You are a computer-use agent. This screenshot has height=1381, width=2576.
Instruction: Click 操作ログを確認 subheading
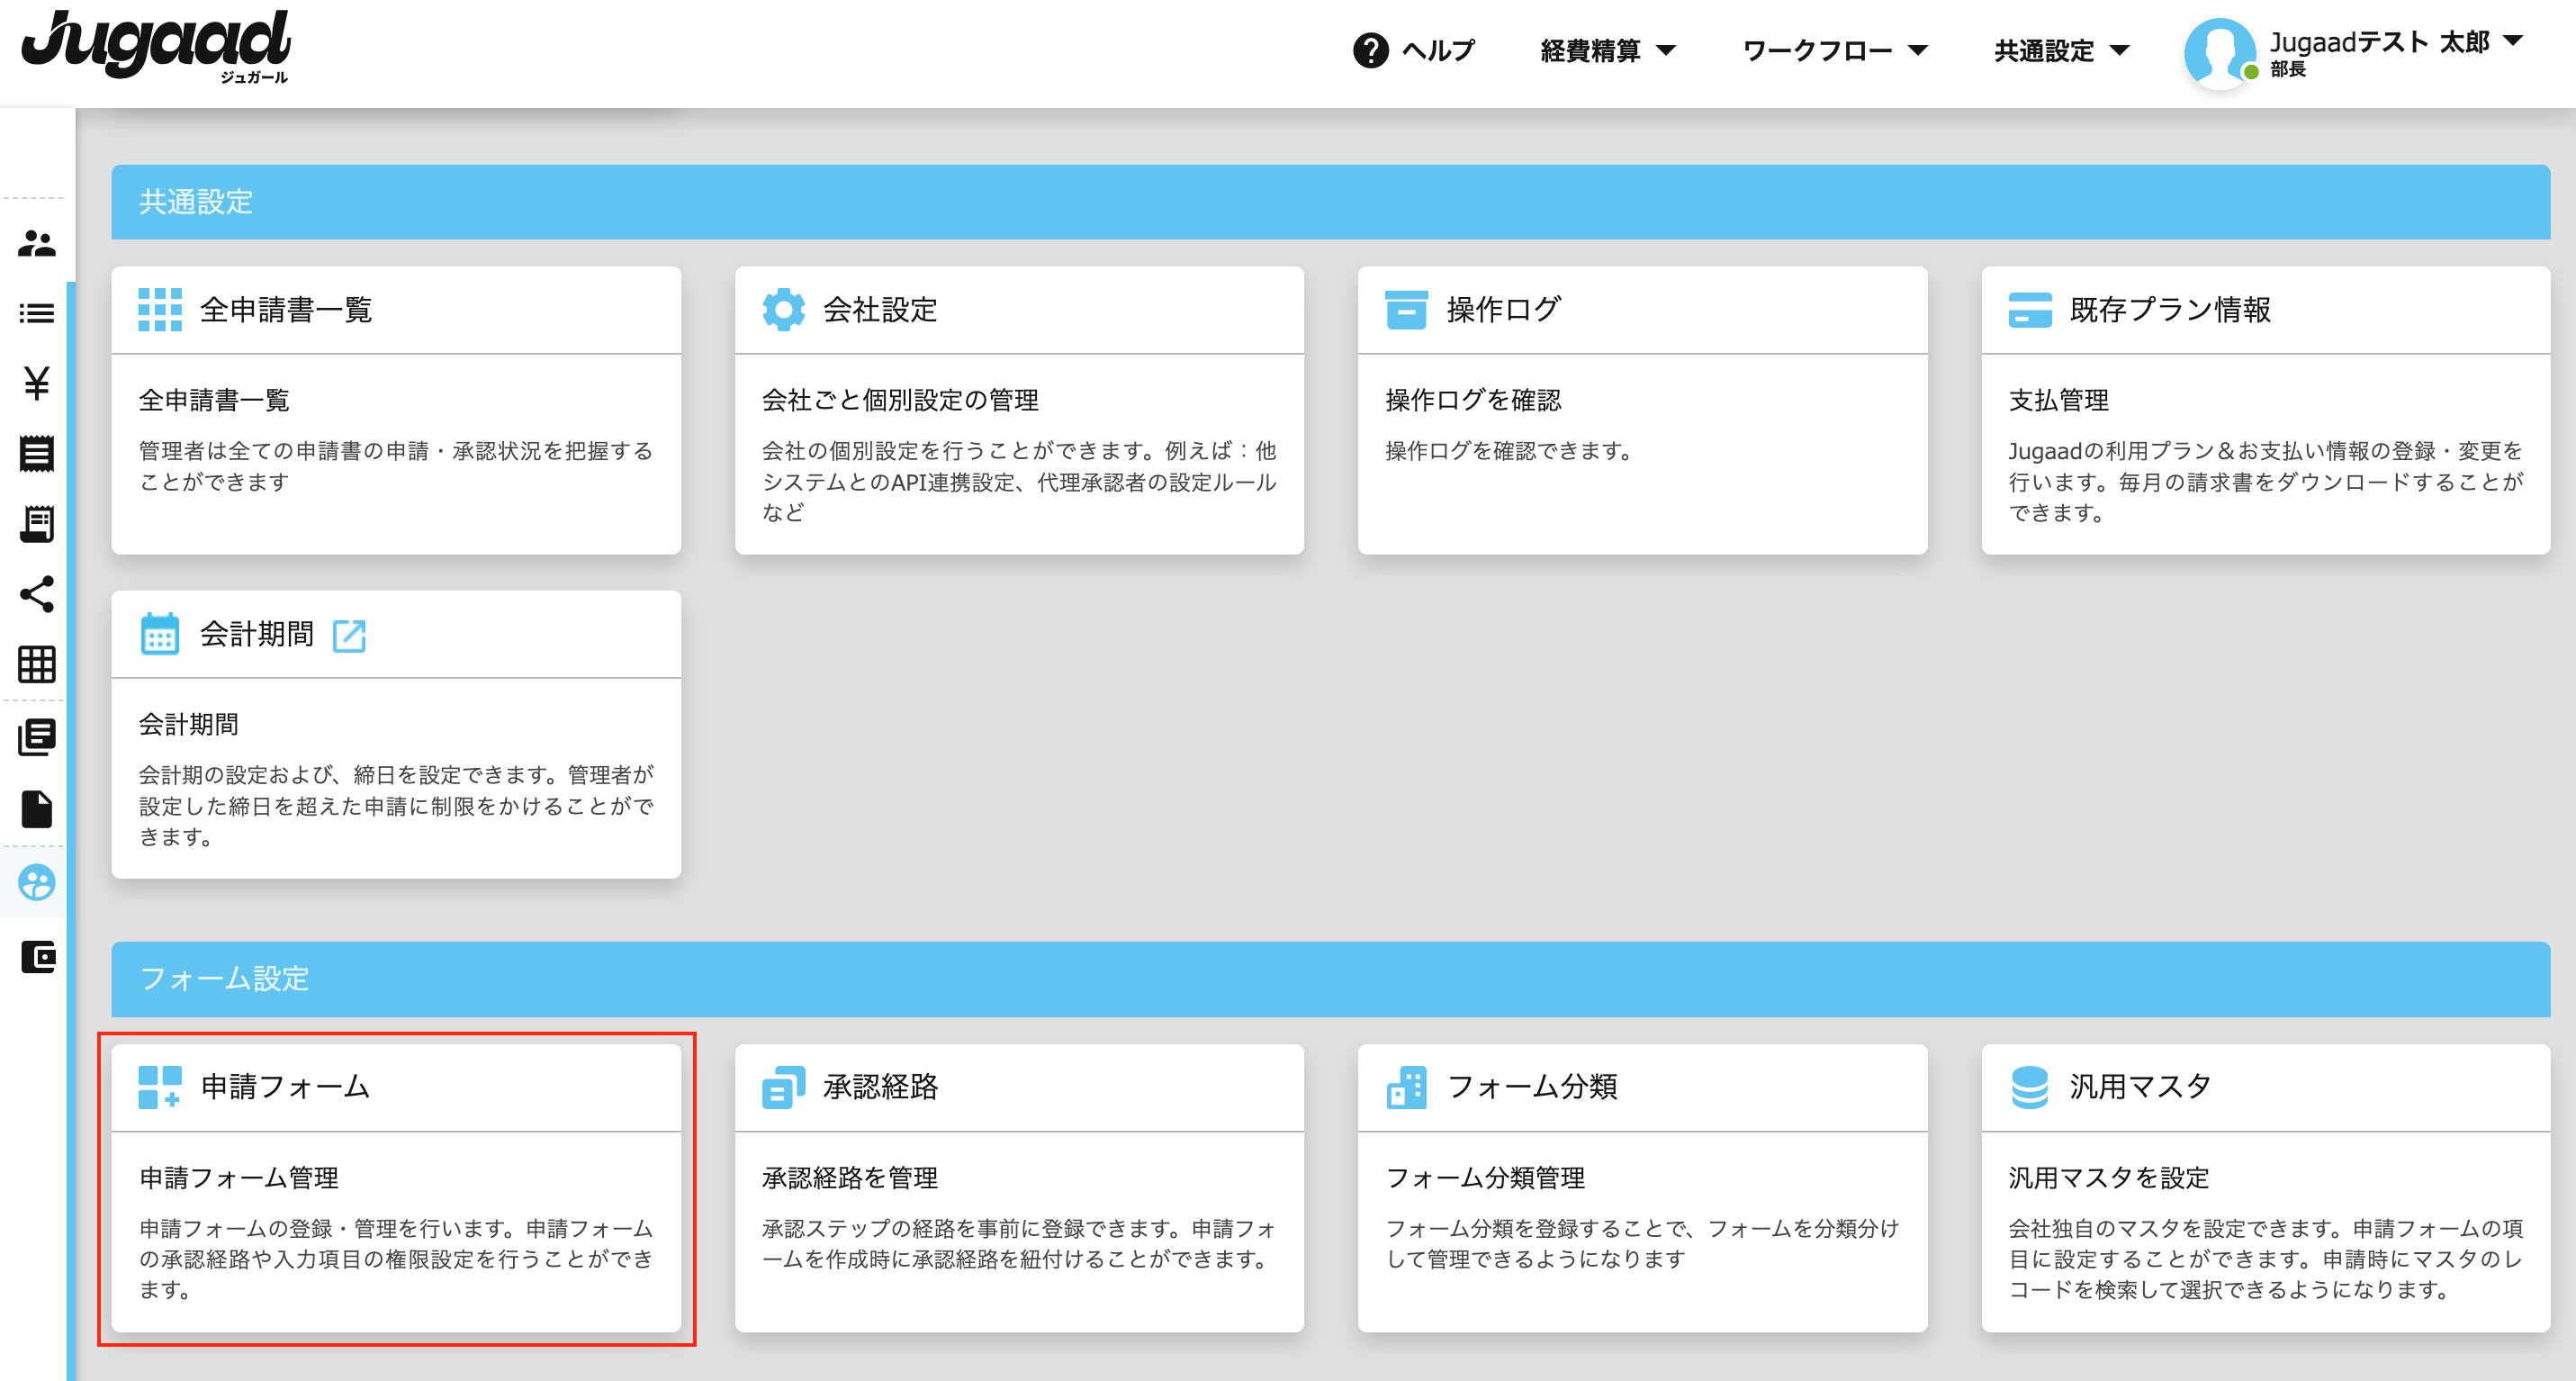(x=1473, y=400)
